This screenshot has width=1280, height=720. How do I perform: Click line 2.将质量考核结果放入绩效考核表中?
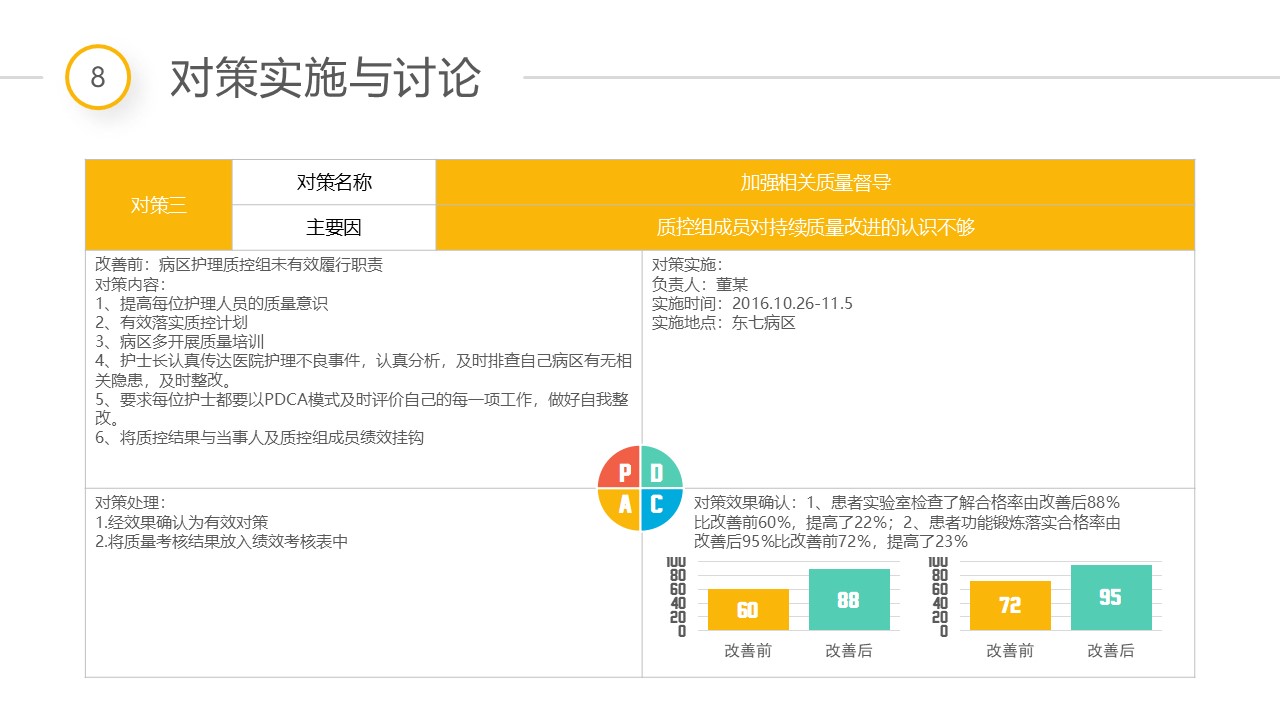[x=222, y=541]
